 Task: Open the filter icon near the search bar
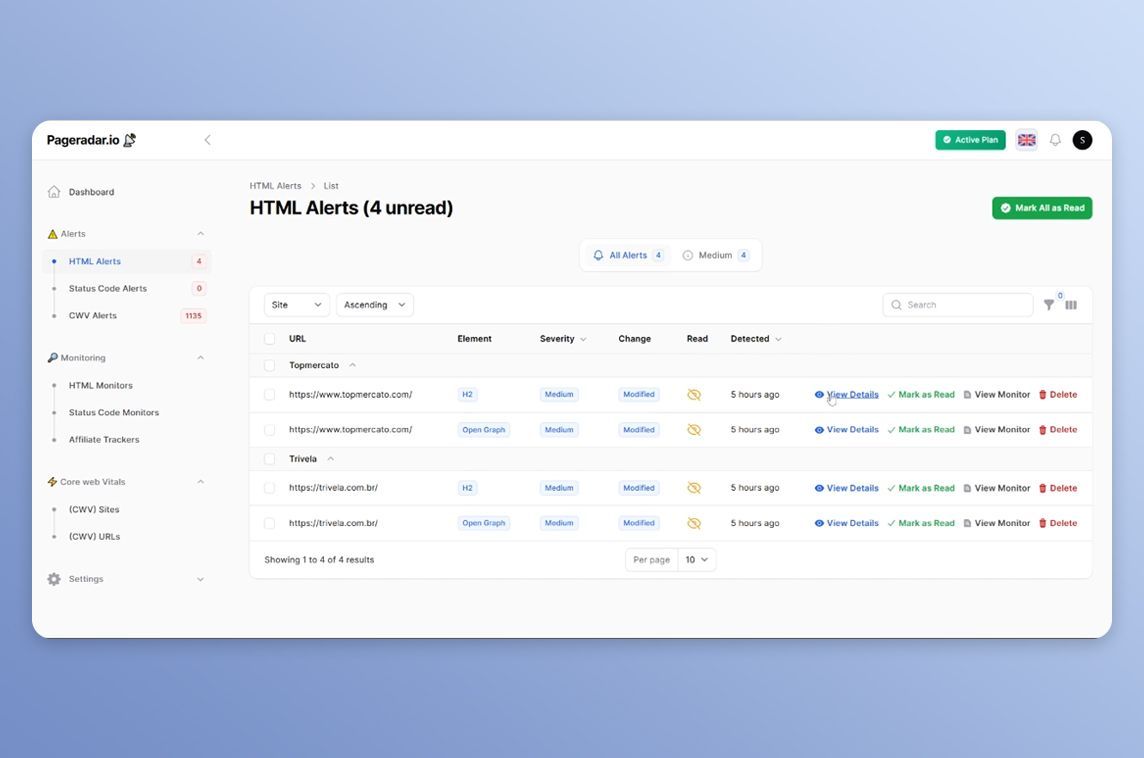(x=1048, y=304)
